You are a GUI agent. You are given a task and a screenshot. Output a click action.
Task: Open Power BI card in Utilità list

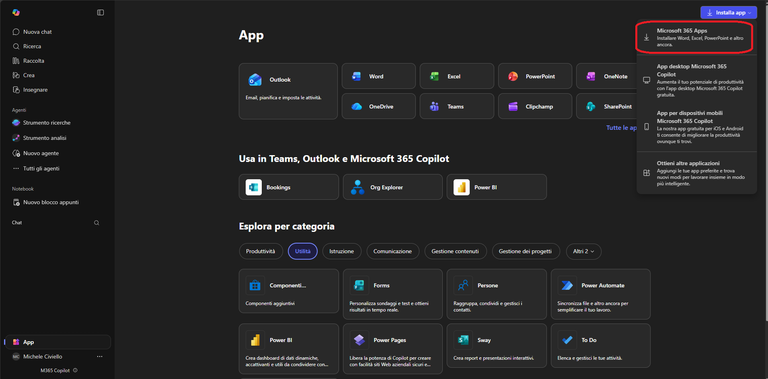[288, 349]
